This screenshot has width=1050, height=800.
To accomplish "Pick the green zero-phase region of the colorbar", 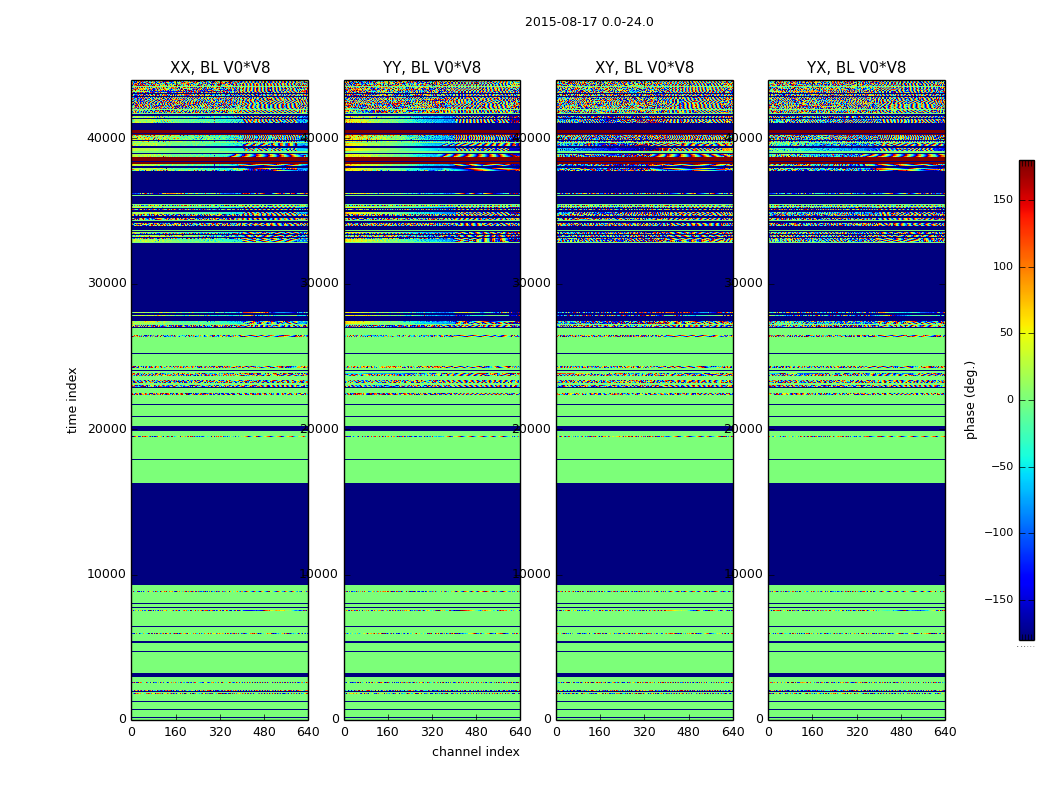I will tap(1026, 400).
